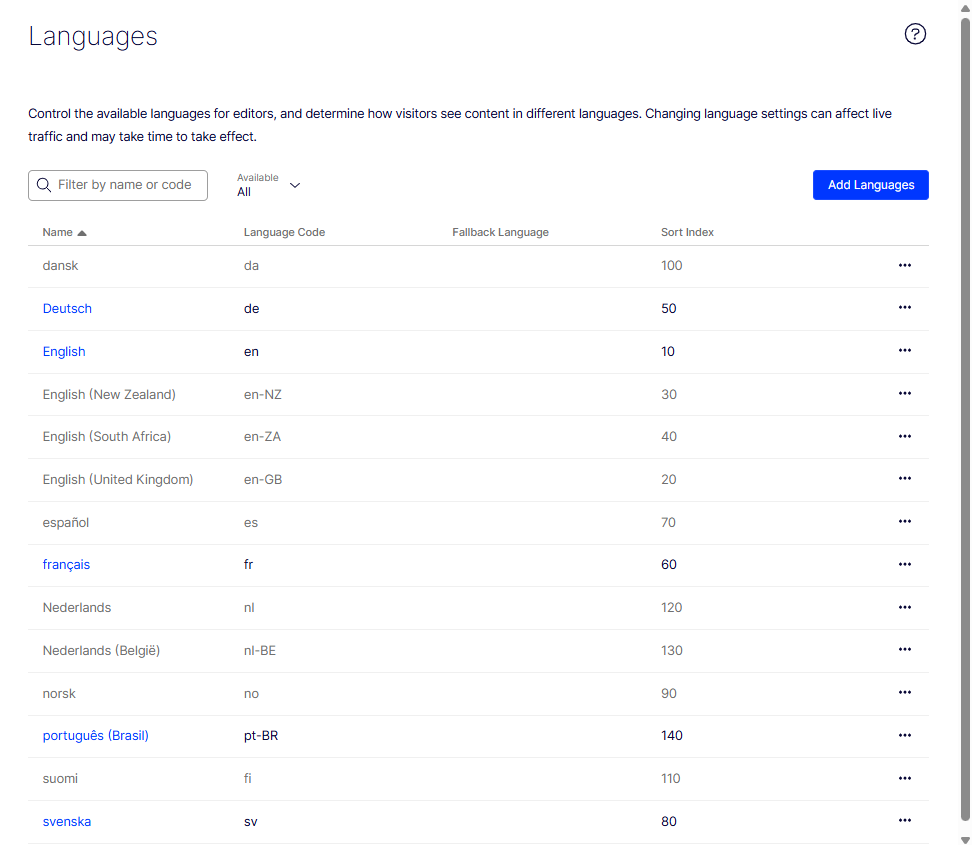Open the ellipsis menu for norsk row
This screenshot has height=845, width=972.
click(x=904, y=692)
